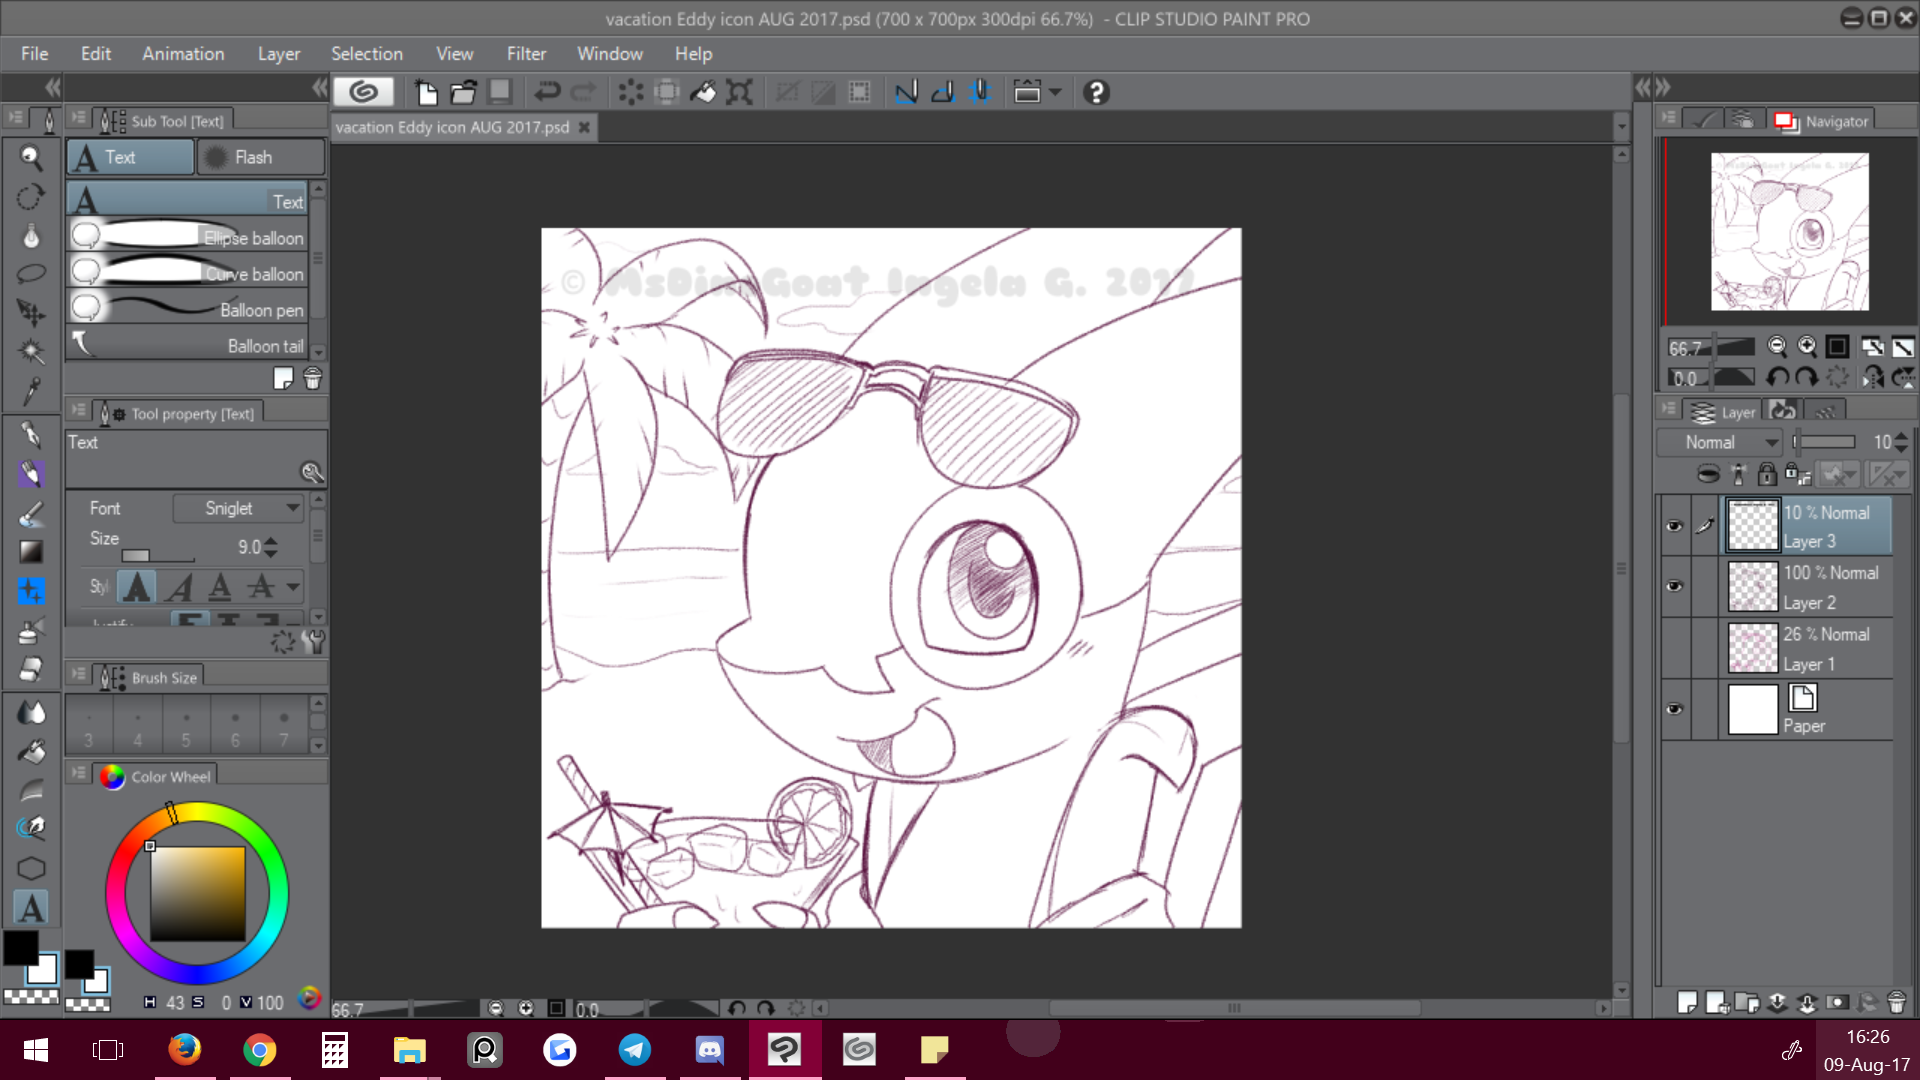
Task: Select the Zoom magnifier tool
Action: [x=31, y=157]
